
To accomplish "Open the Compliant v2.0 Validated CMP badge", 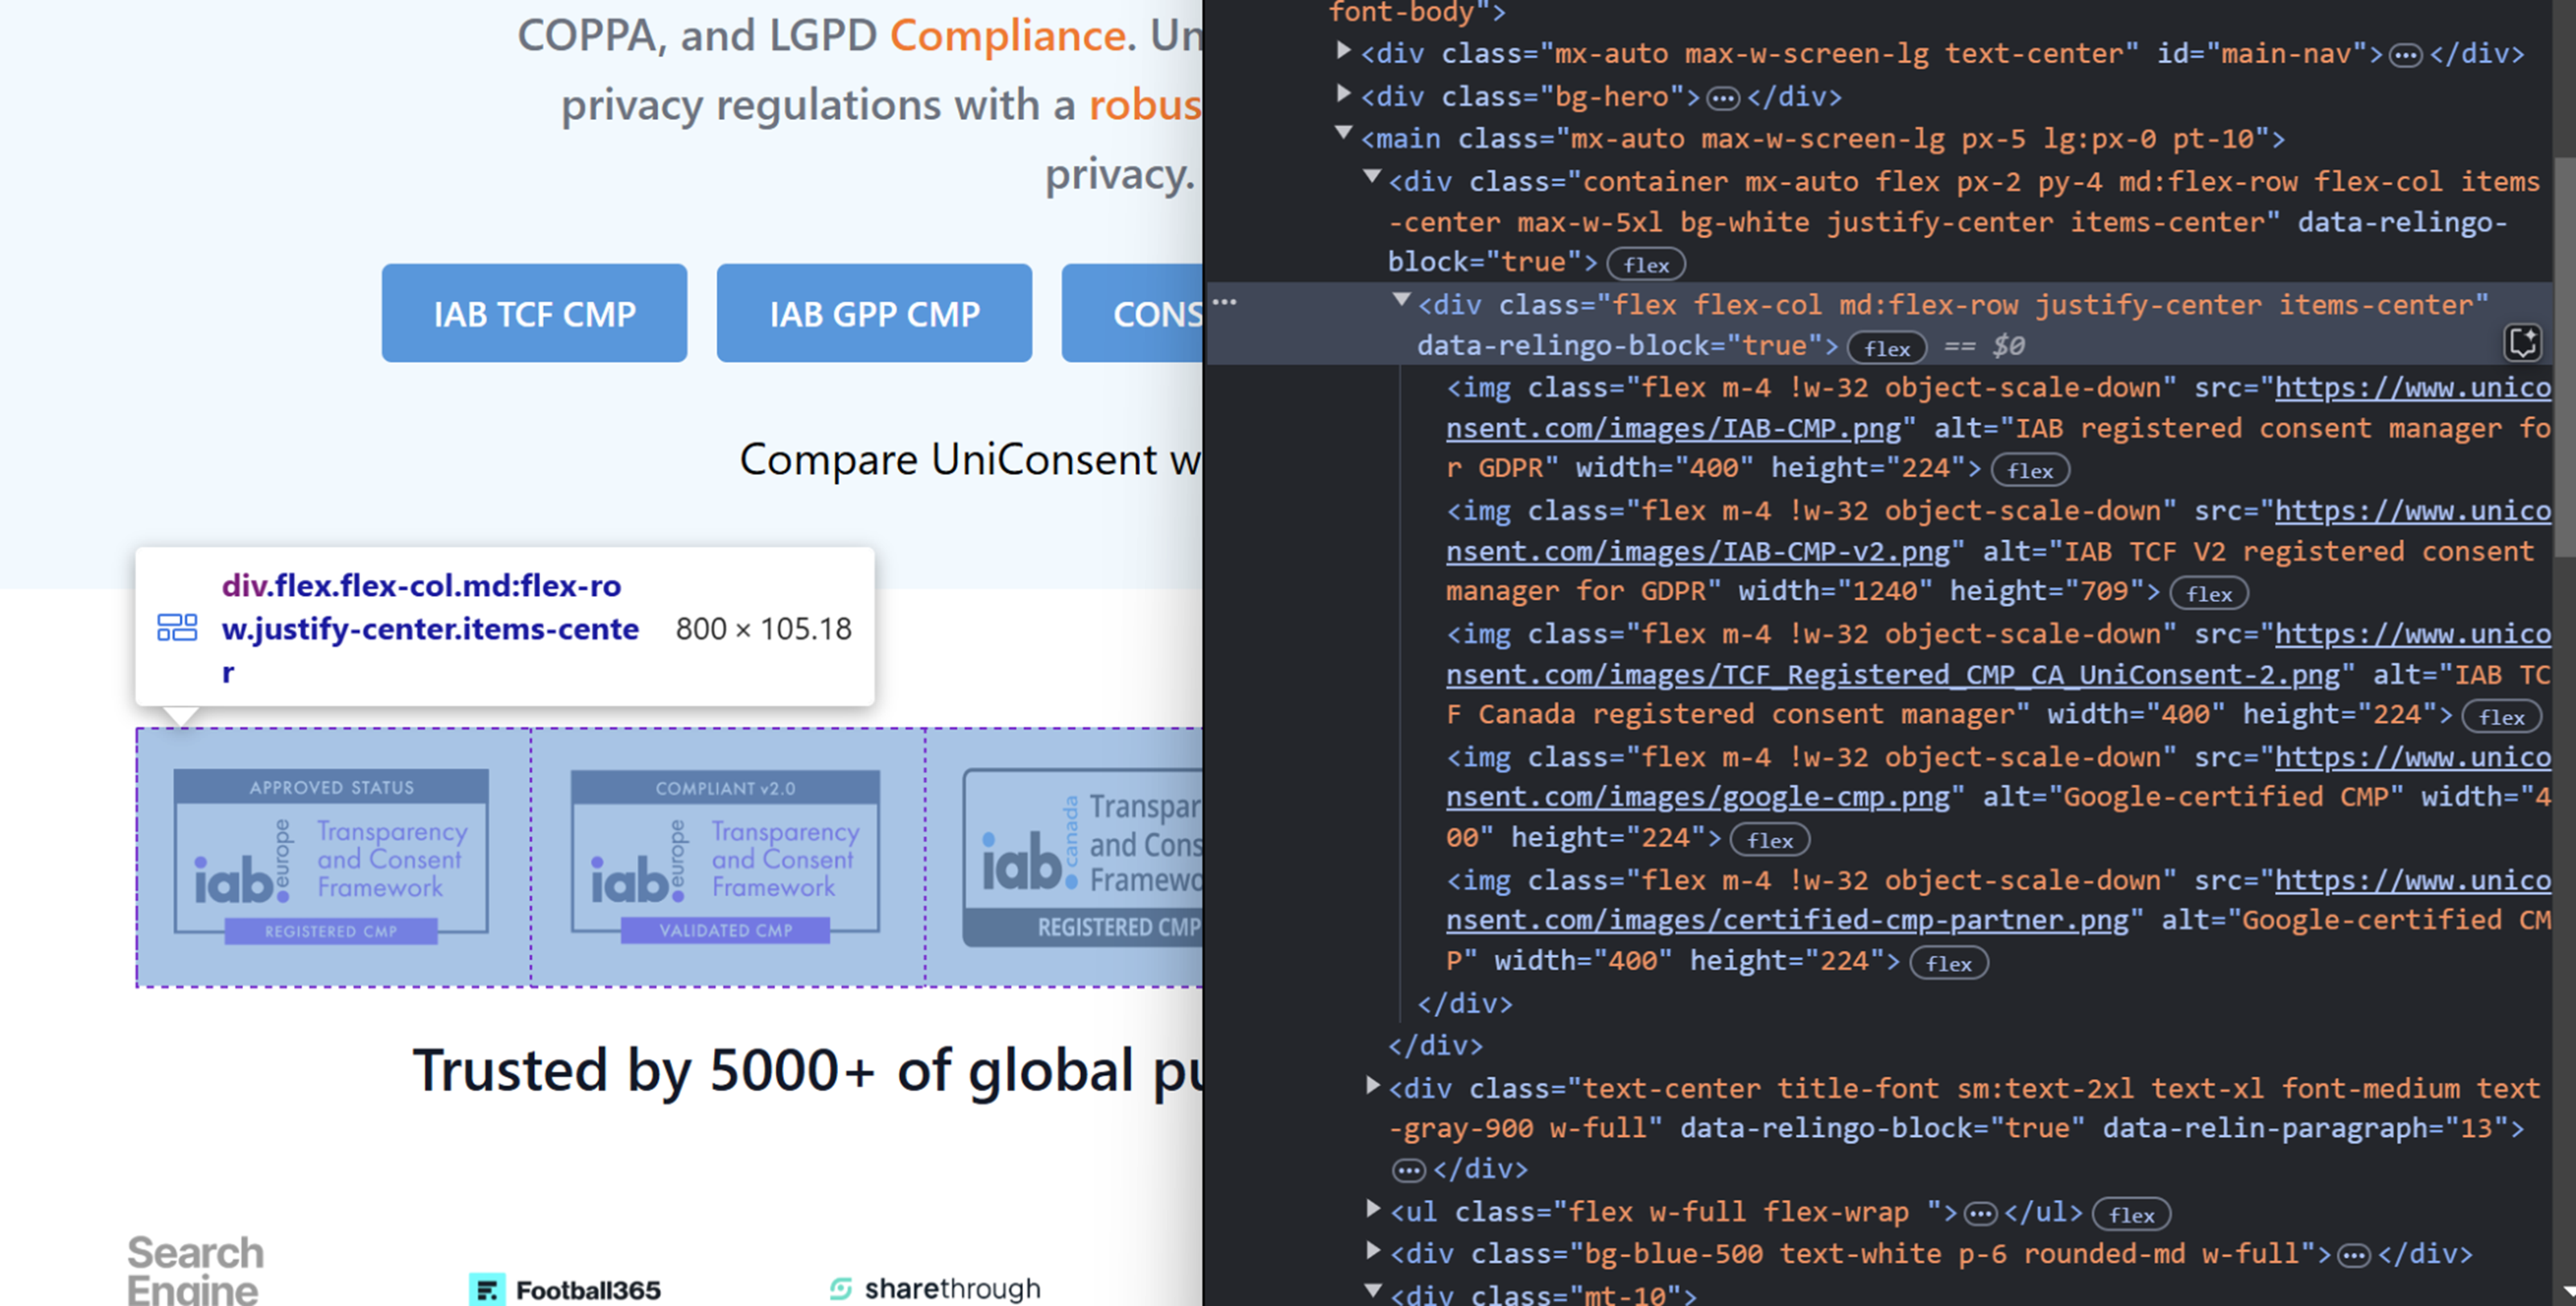I will tap(725, 857).
